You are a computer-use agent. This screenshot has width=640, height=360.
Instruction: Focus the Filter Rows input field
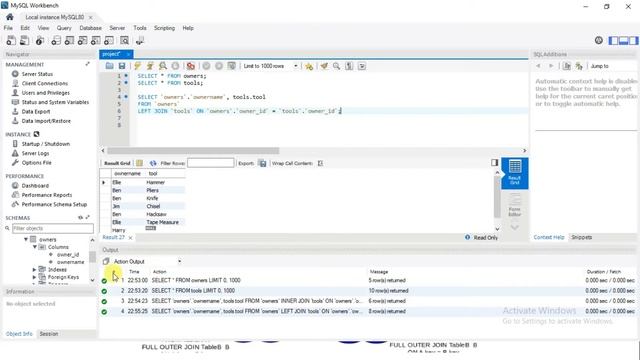point(211,163)
